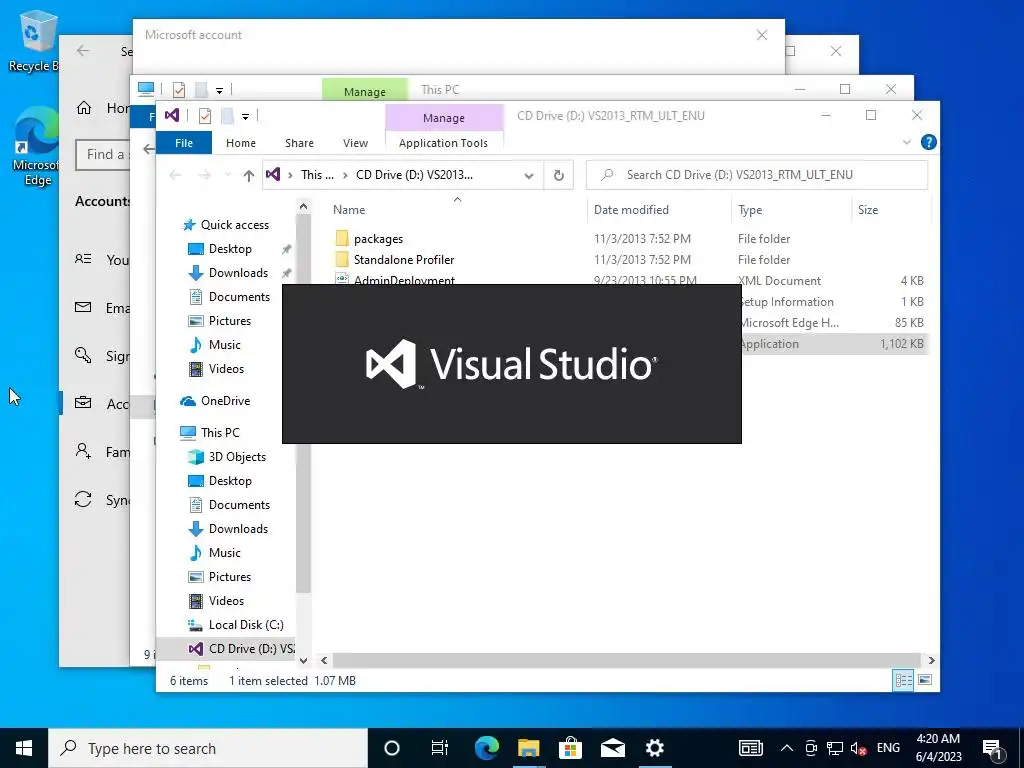
Task: Open the address bar history dropdown
Action: (x=529, y=175)
